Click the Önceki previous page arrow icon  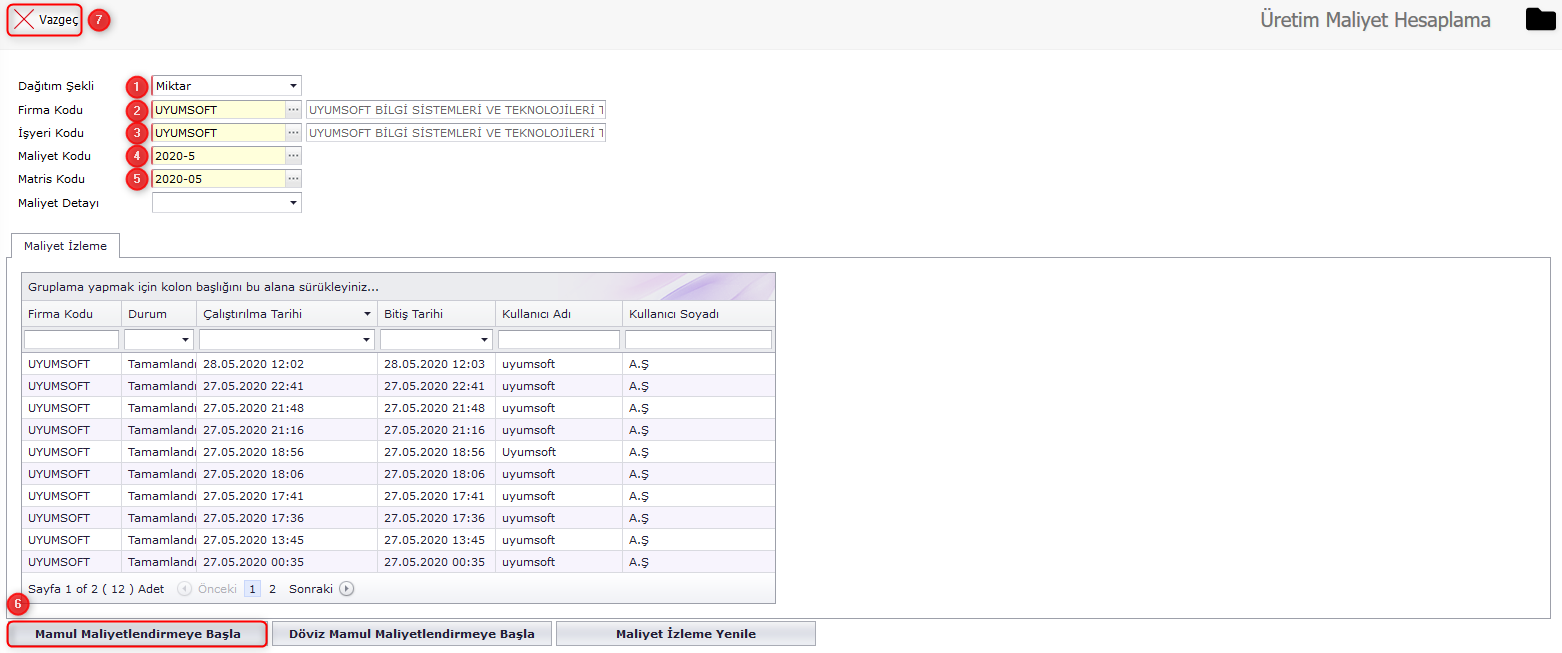[x=184, y=589]
